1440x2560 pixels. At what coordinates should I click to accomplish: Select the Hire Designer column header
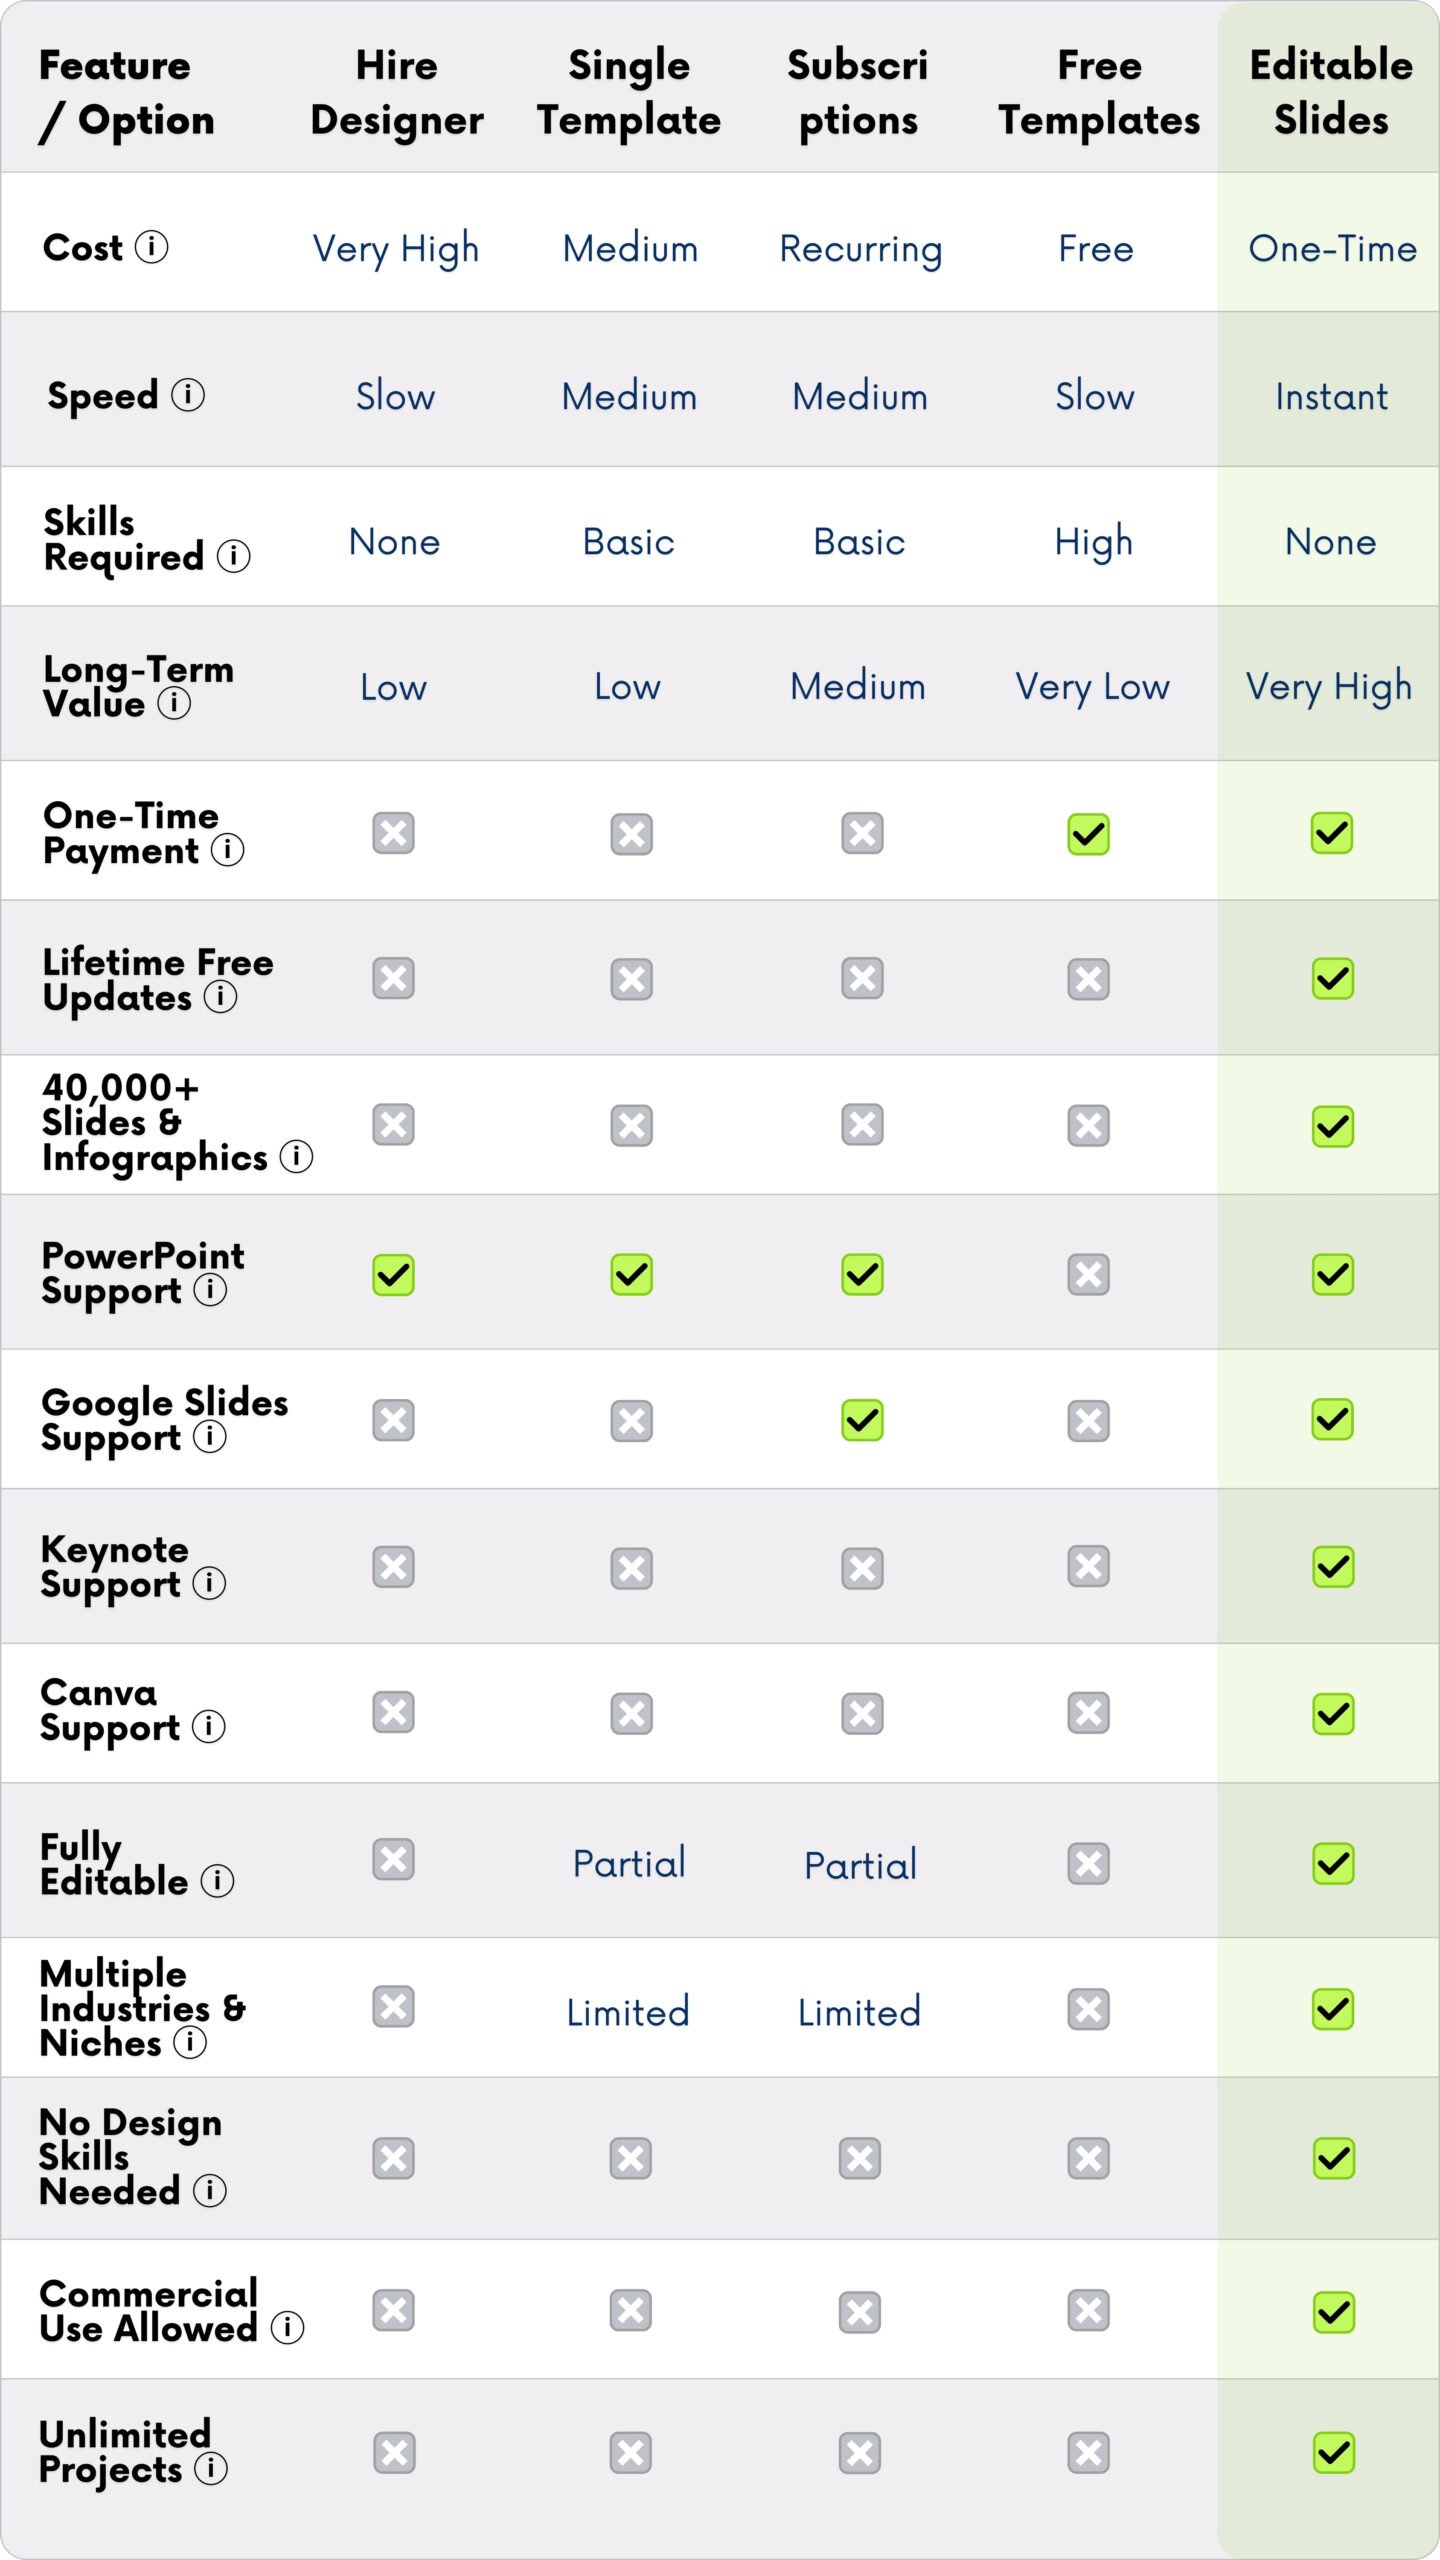[397, 92]
